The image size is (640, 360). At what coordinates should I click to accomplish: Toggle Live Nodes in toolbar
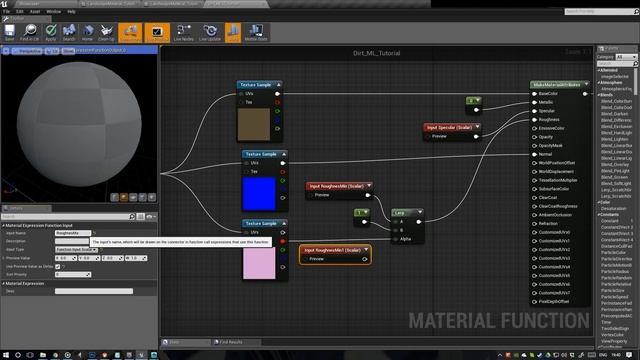coord(184,33)
